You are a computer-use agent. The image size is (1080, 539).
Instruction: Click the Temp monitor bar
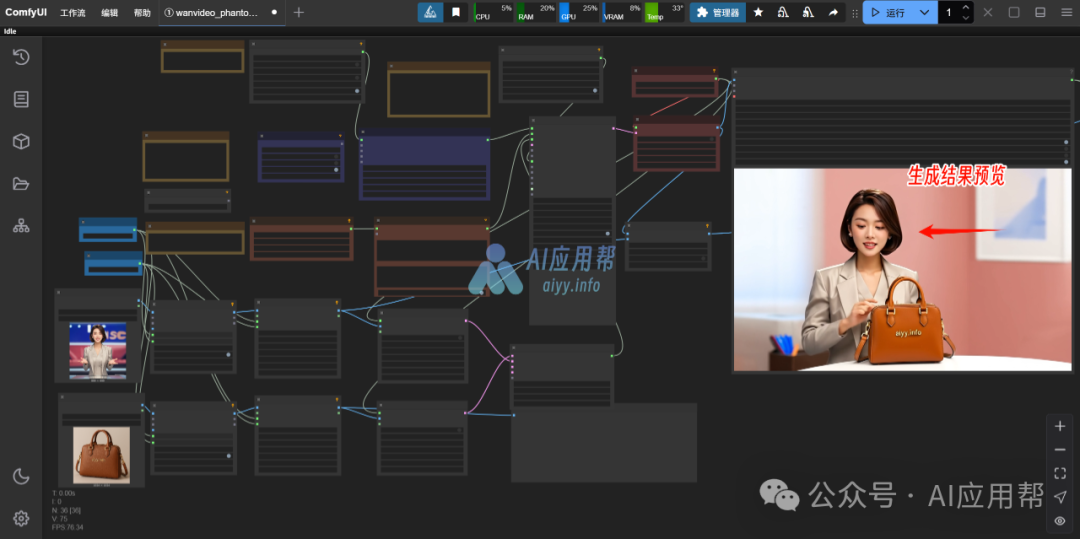(664, 12)
